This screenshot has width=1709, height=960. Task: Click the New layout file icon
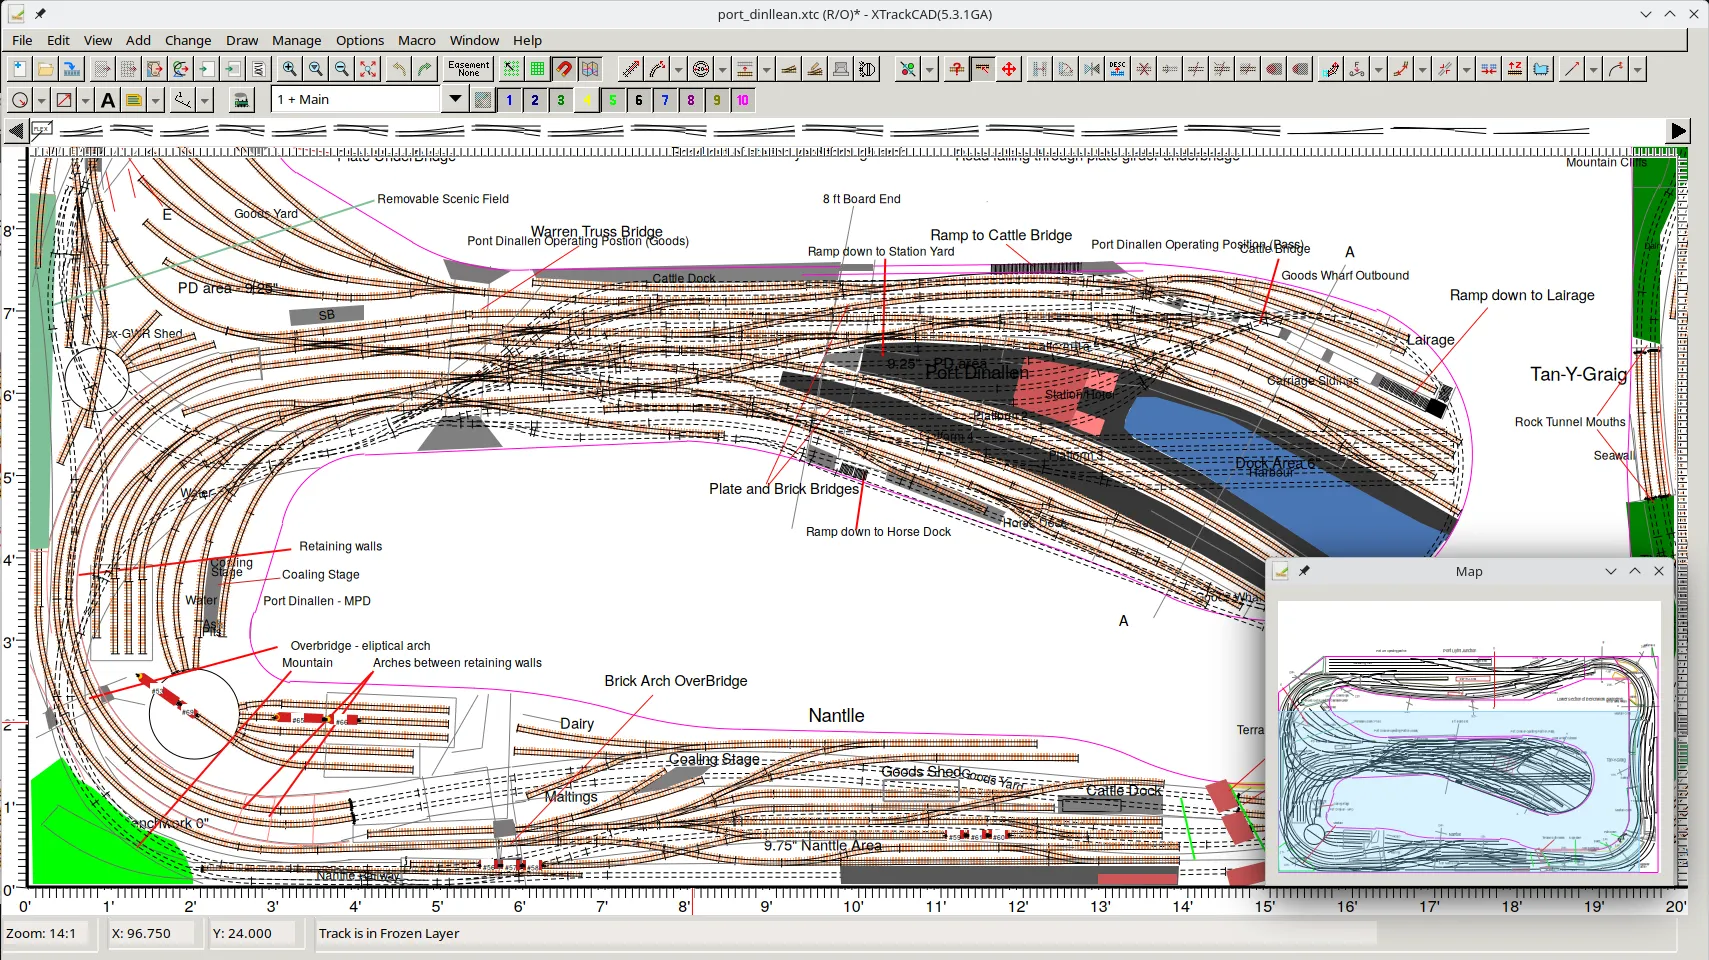tap(19, 69)
